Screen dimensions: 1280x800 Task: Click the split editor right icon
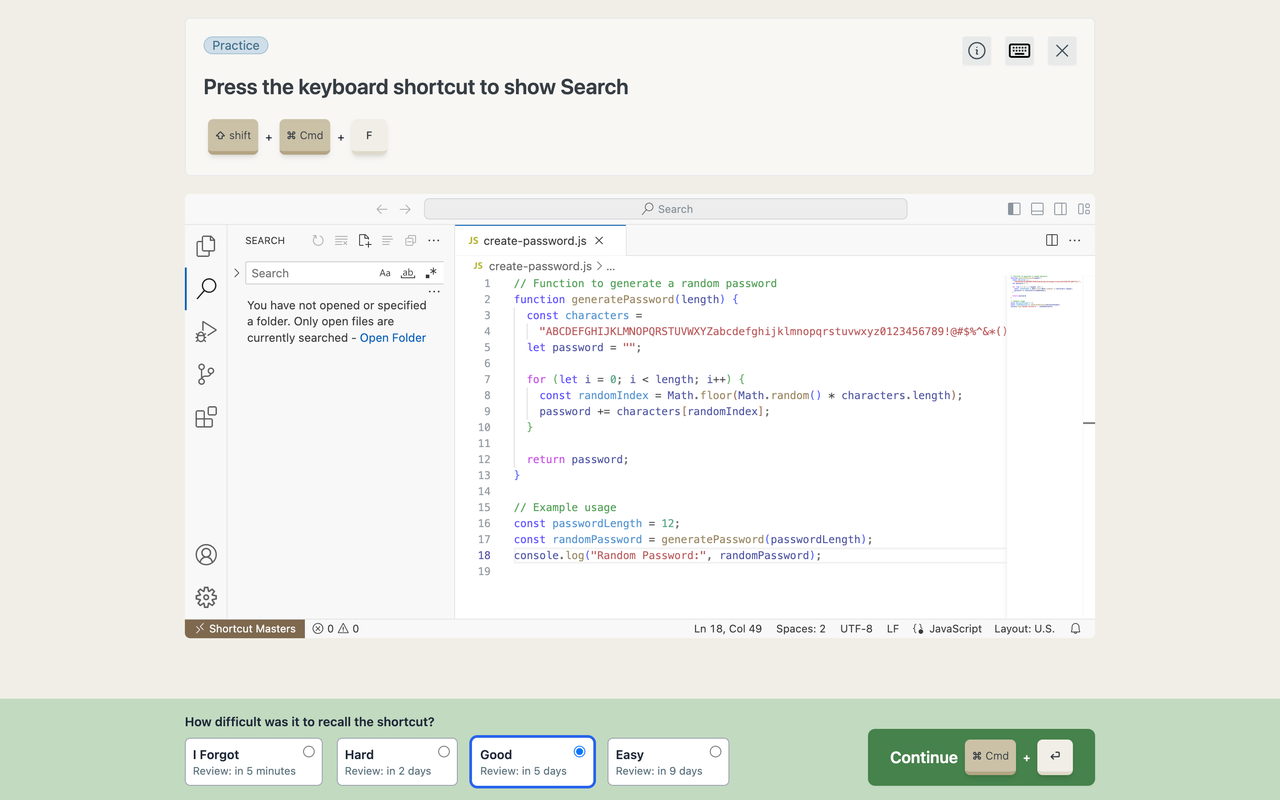1051,240
